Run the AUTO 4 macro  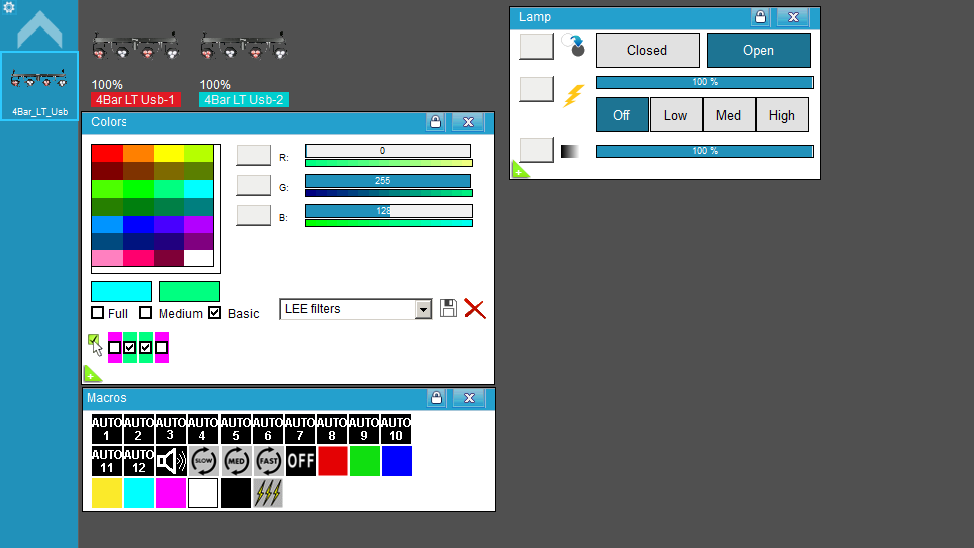203,429
